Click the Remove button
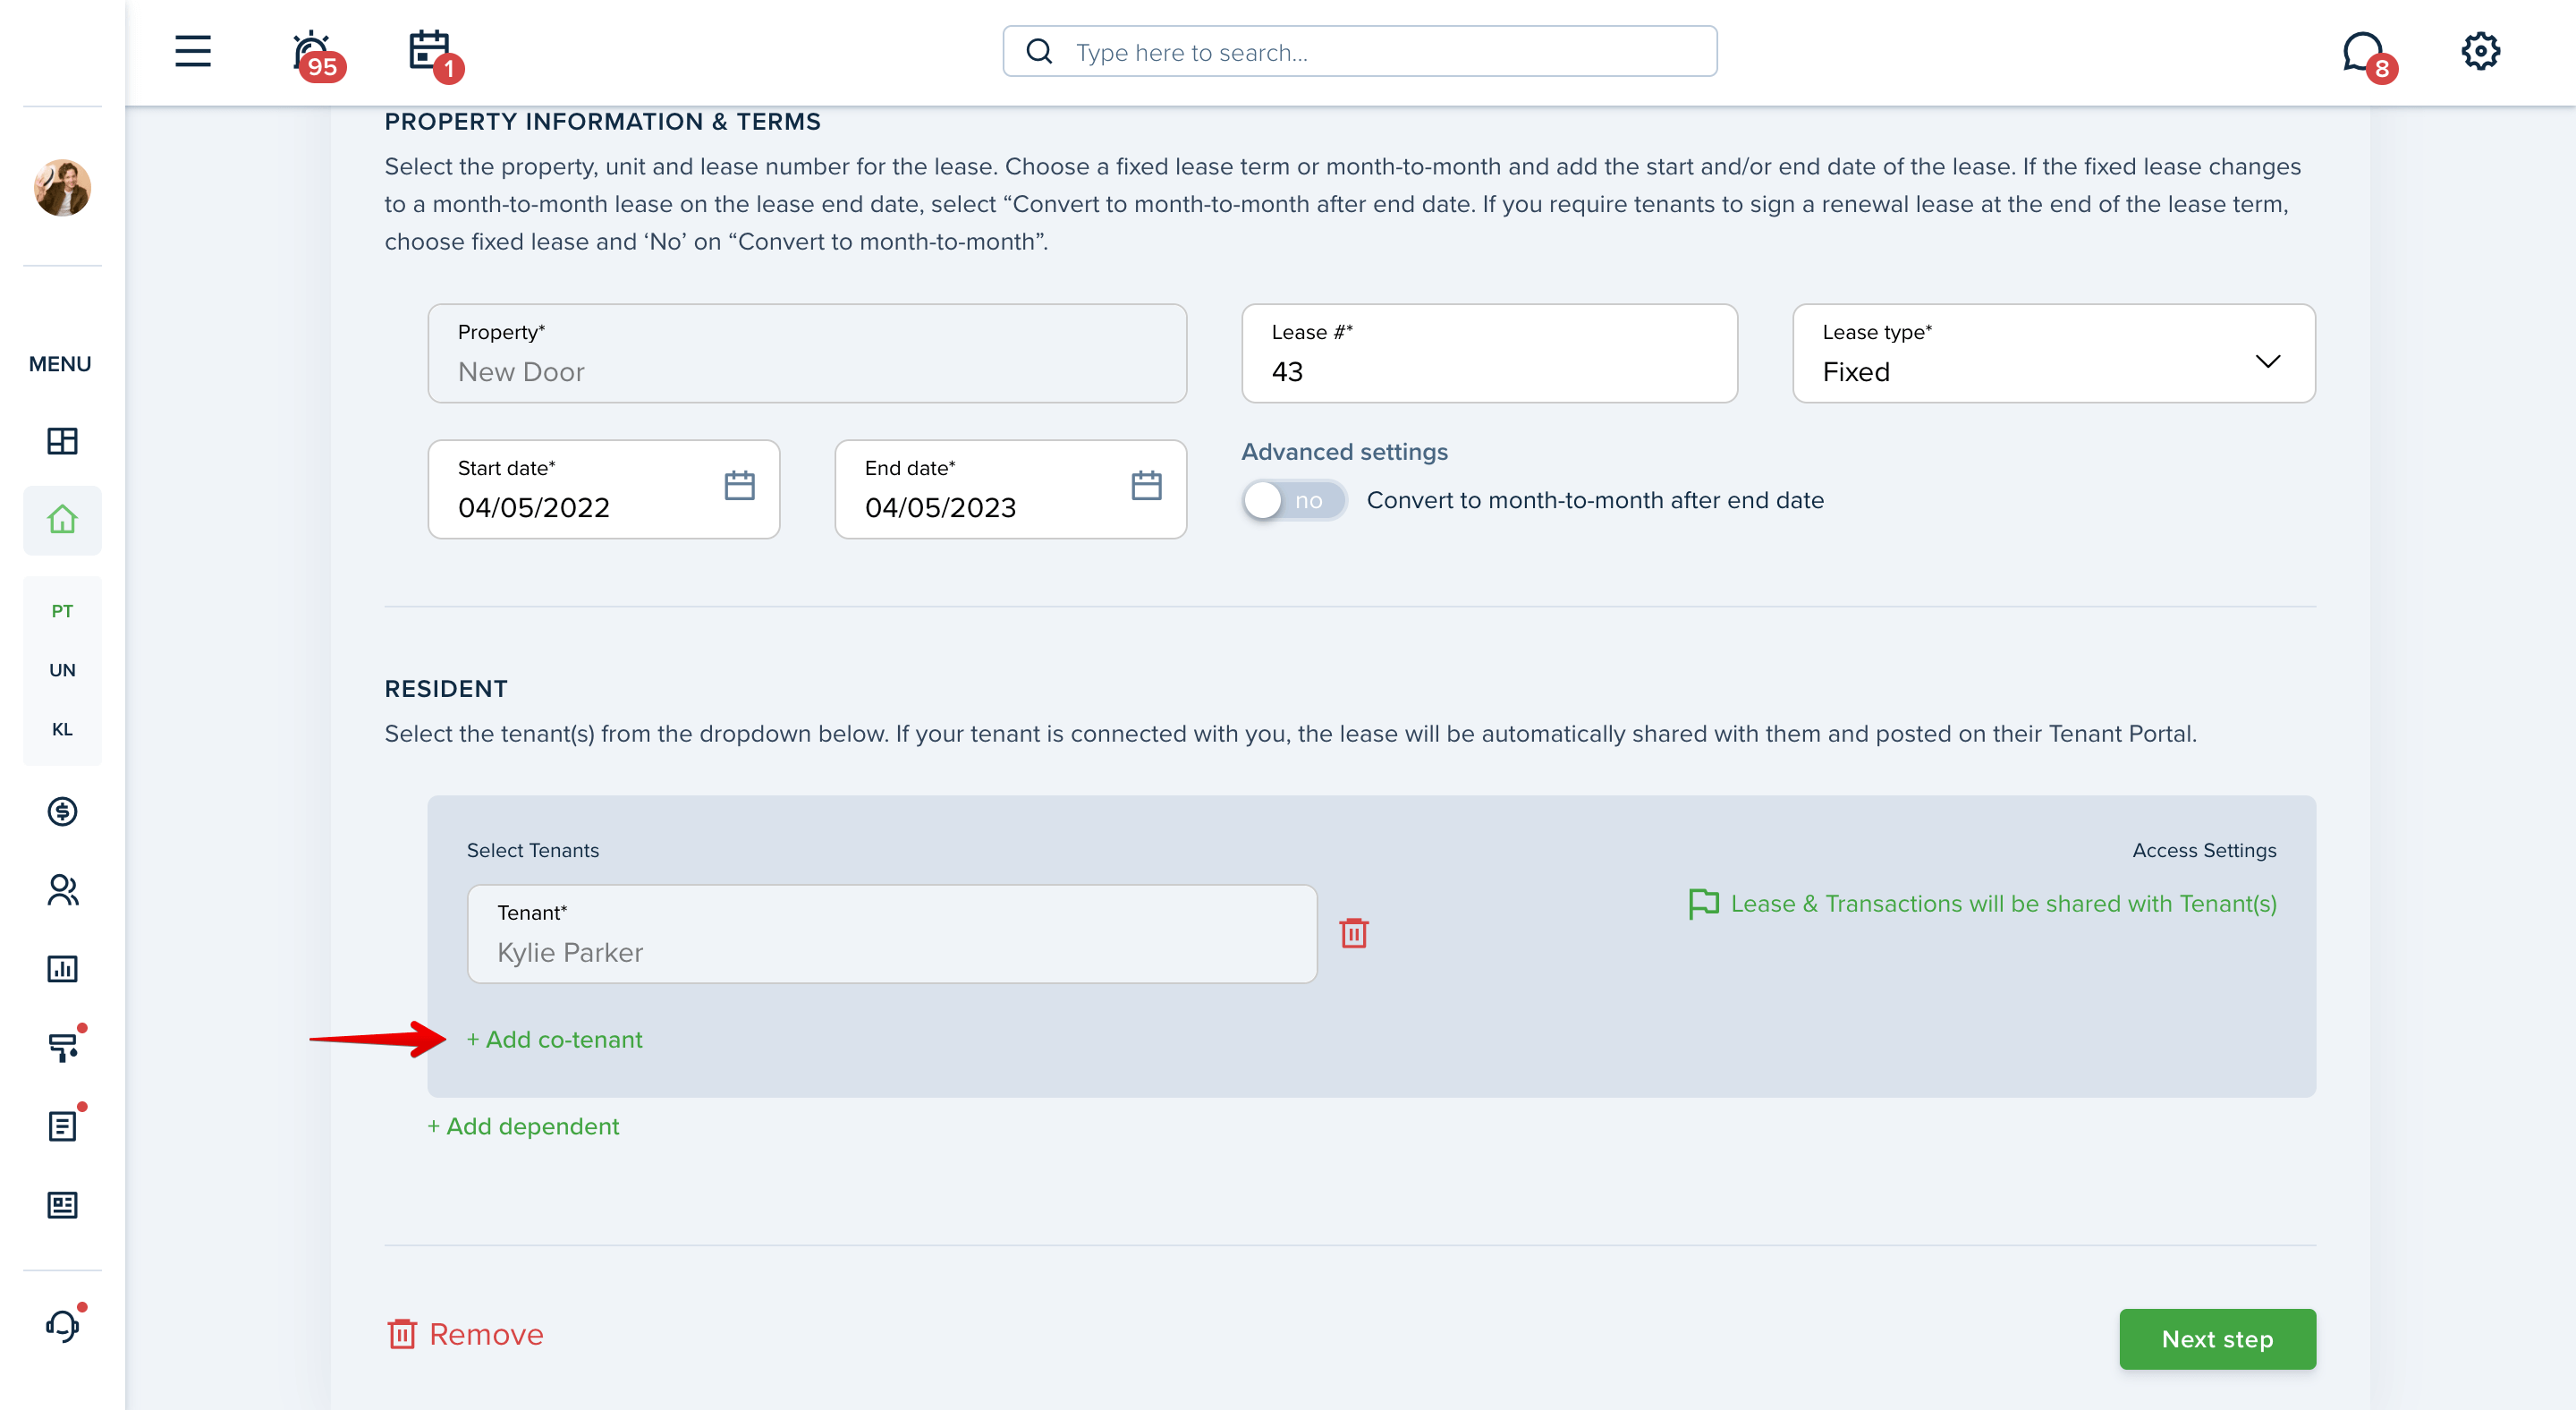Image resolution: width=2576 pixels, height=1410 pixels. pos(465,1334)
